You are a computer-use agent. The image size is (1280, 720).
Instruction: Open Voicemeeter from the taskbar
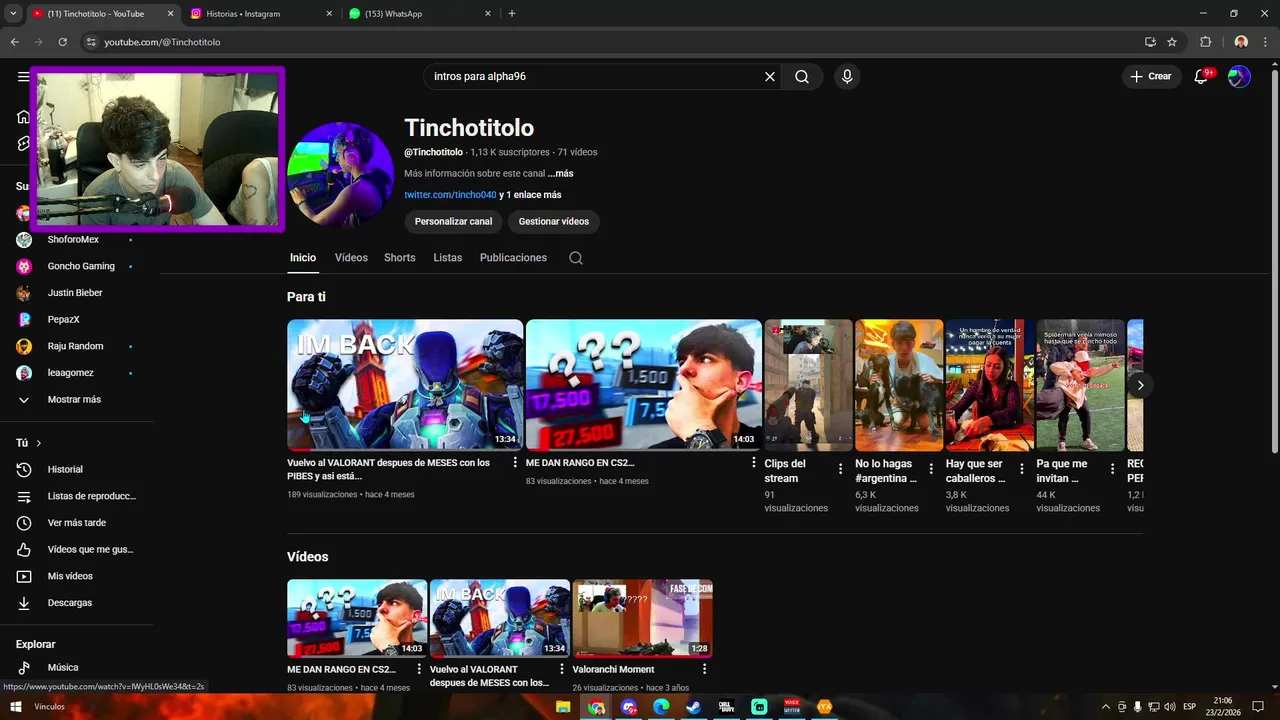coord(792,707)
